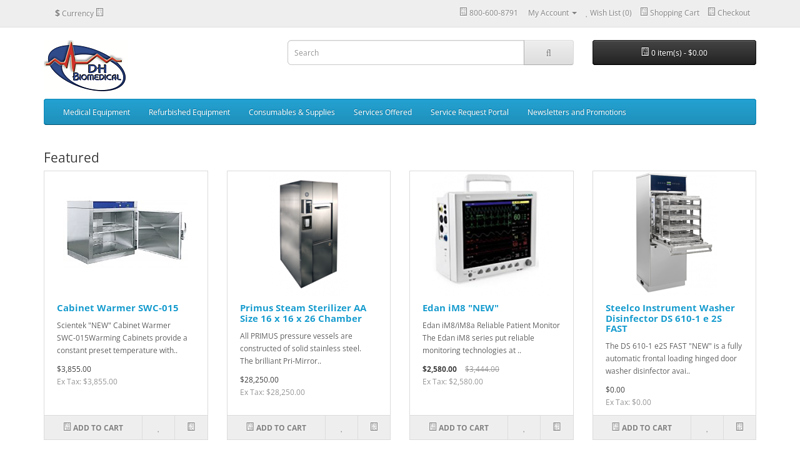Add Primus Sterilizer to wish list icon
Viewport: 800px width, 450px height.
click(x=341, y=428)
